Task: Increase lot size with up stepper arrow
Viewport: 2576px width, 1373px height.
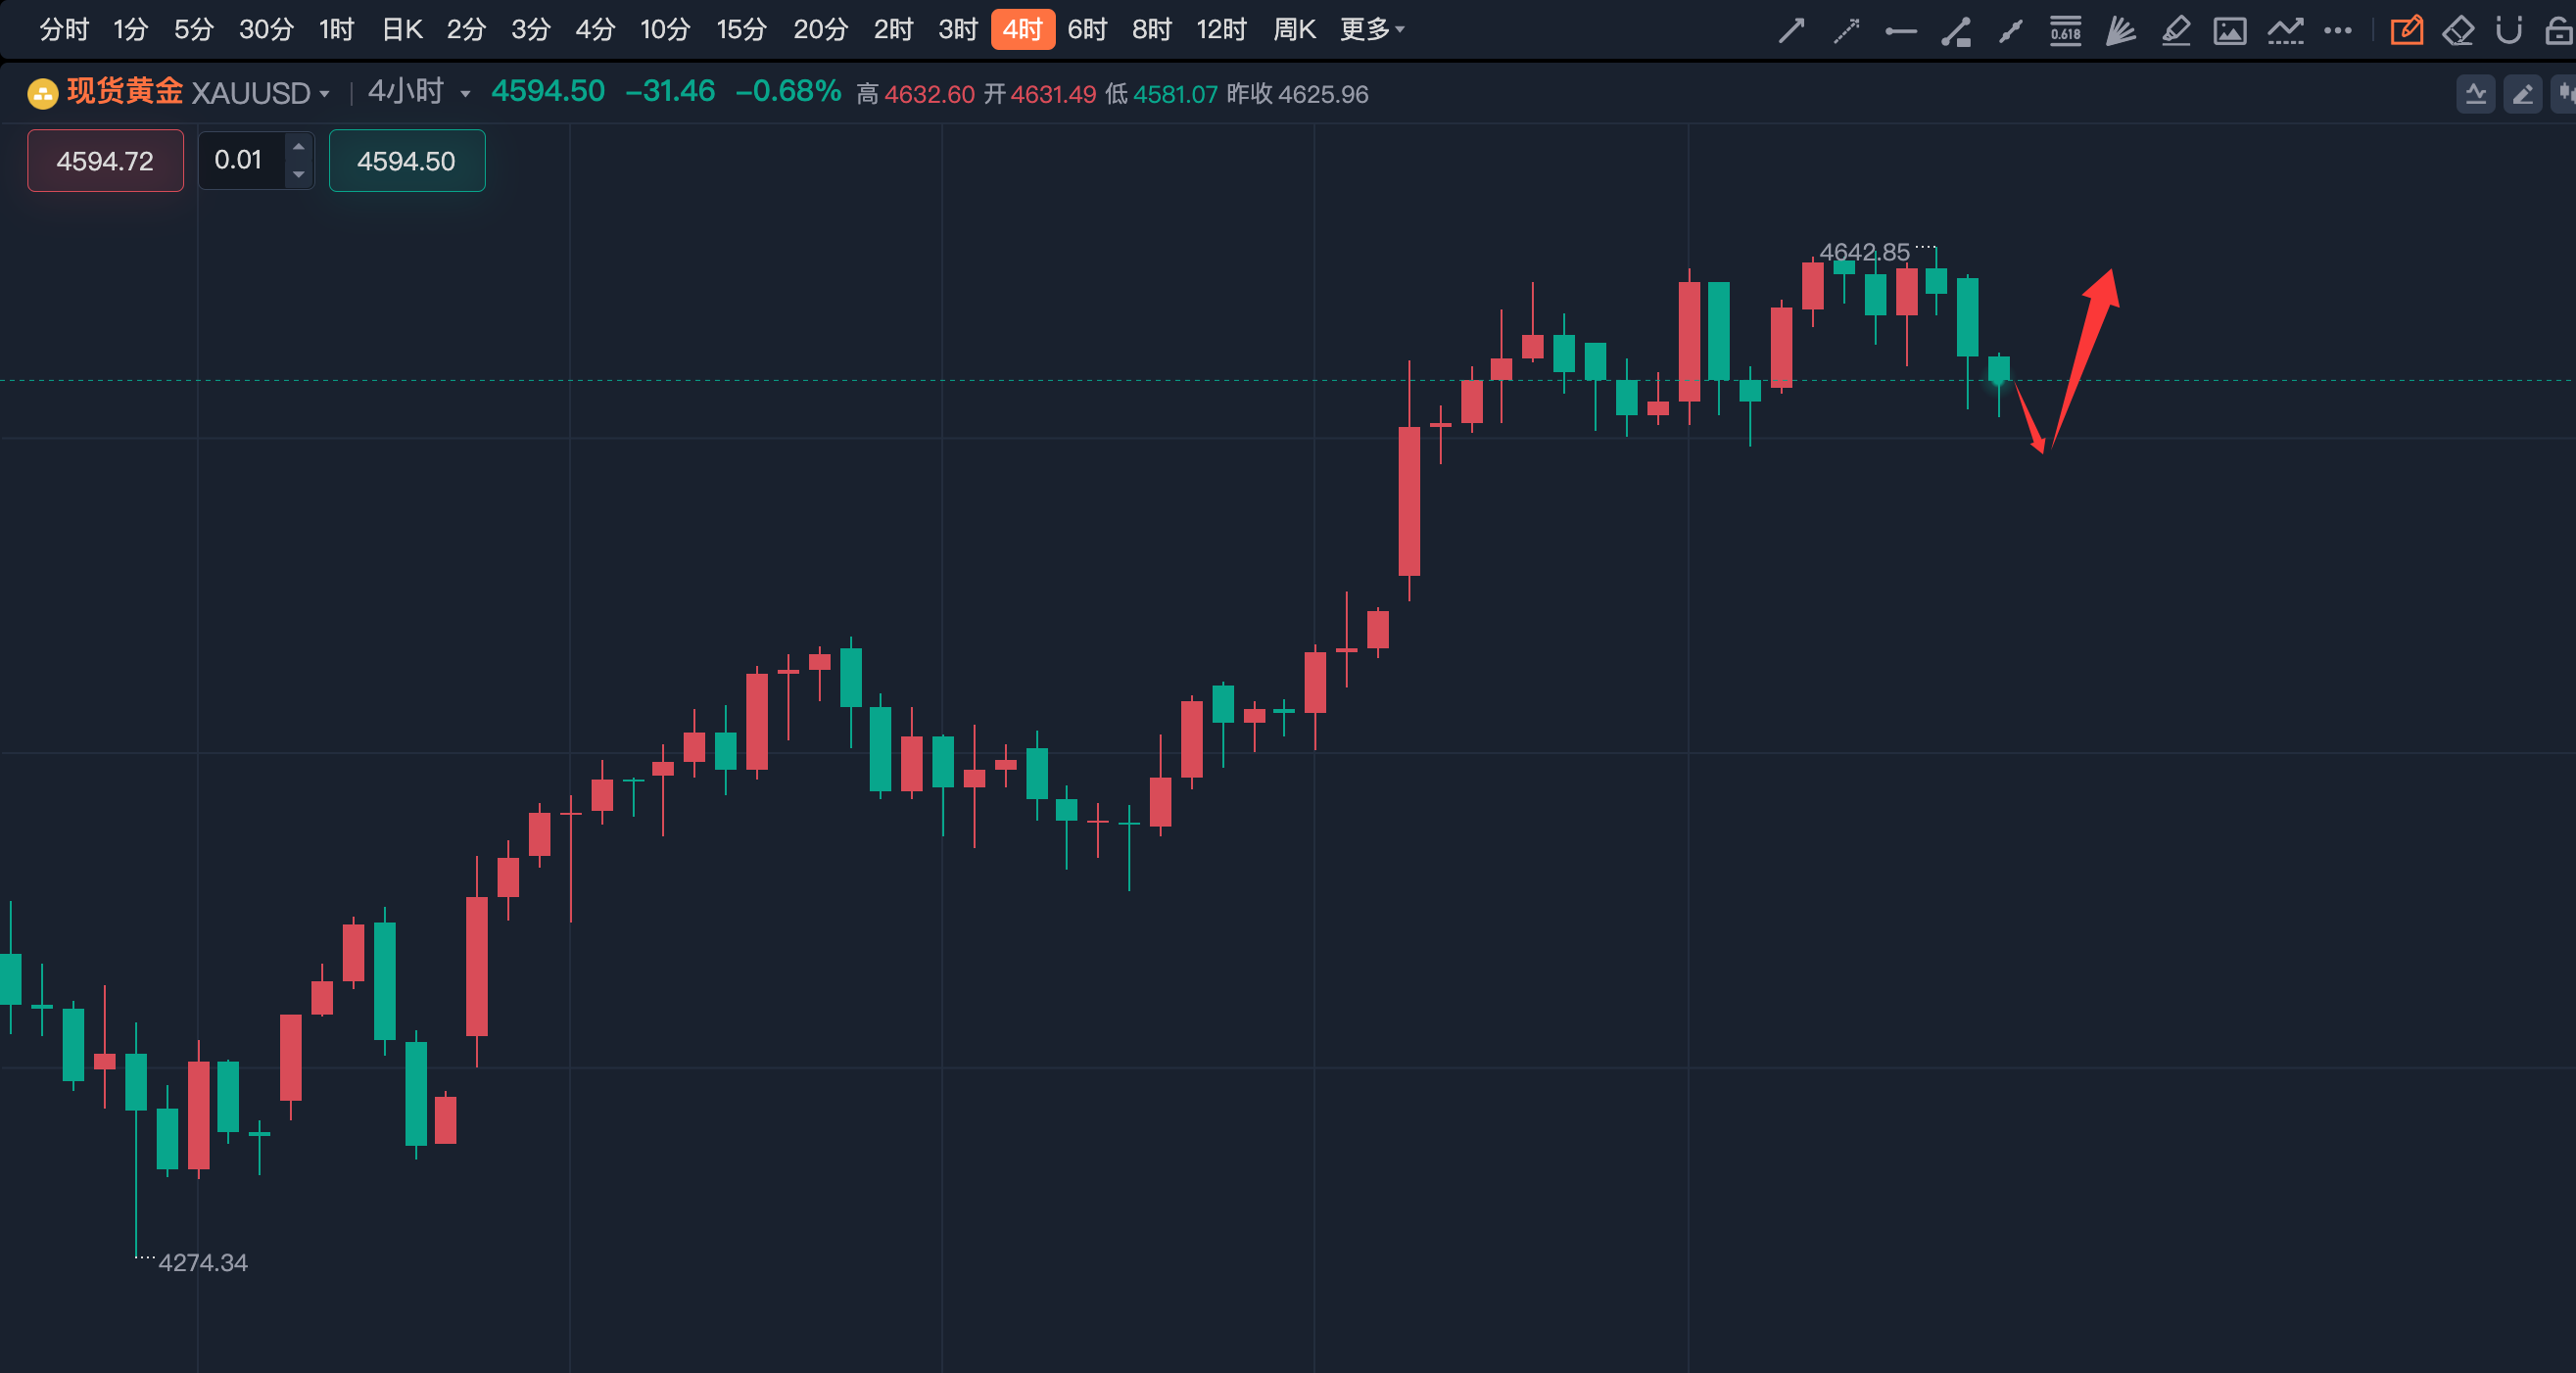Action: [x=298, y=147]
